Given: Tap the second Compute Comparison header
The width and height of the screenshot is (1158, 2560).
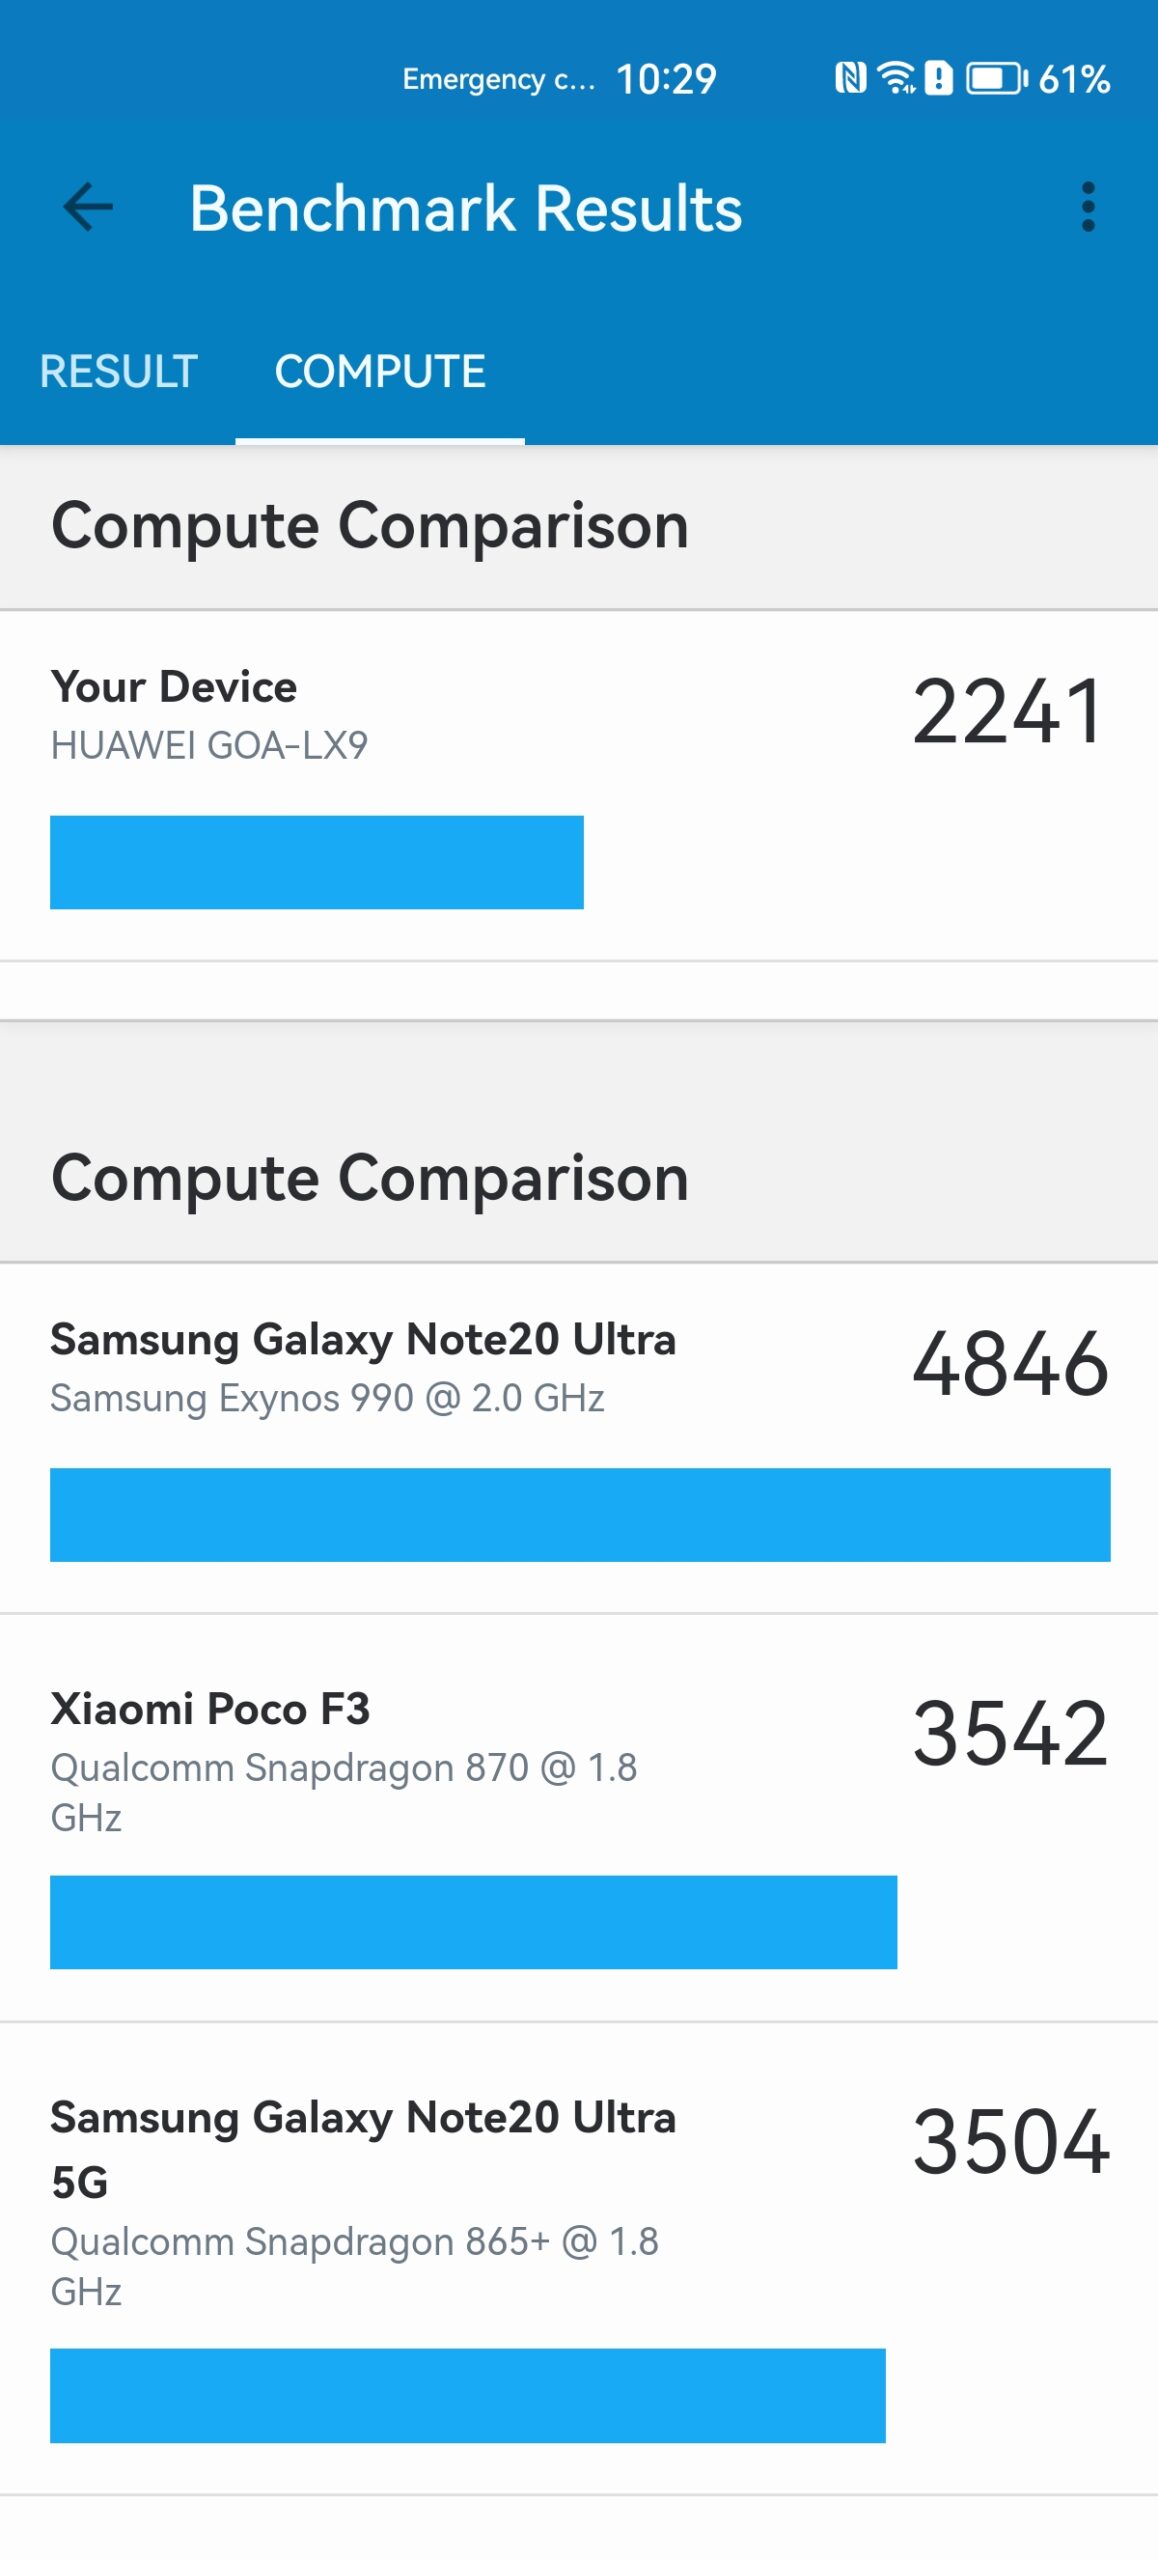Looking at the screenshot, I should pos(370,1178).
